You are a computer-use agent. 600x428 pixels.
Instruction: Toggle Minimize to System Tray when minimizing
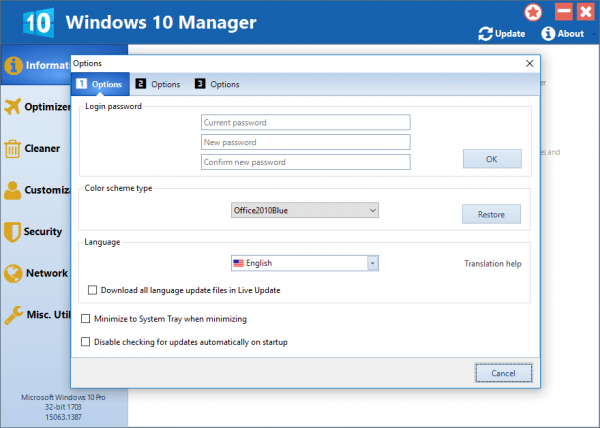(x=85, y=319)
